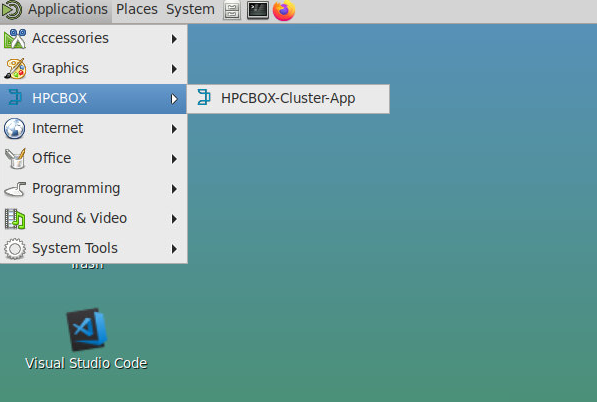Click the HPCBOX-Cluster-App icon
The width and height of the screenshot is (597, 402).
point(204,97)
